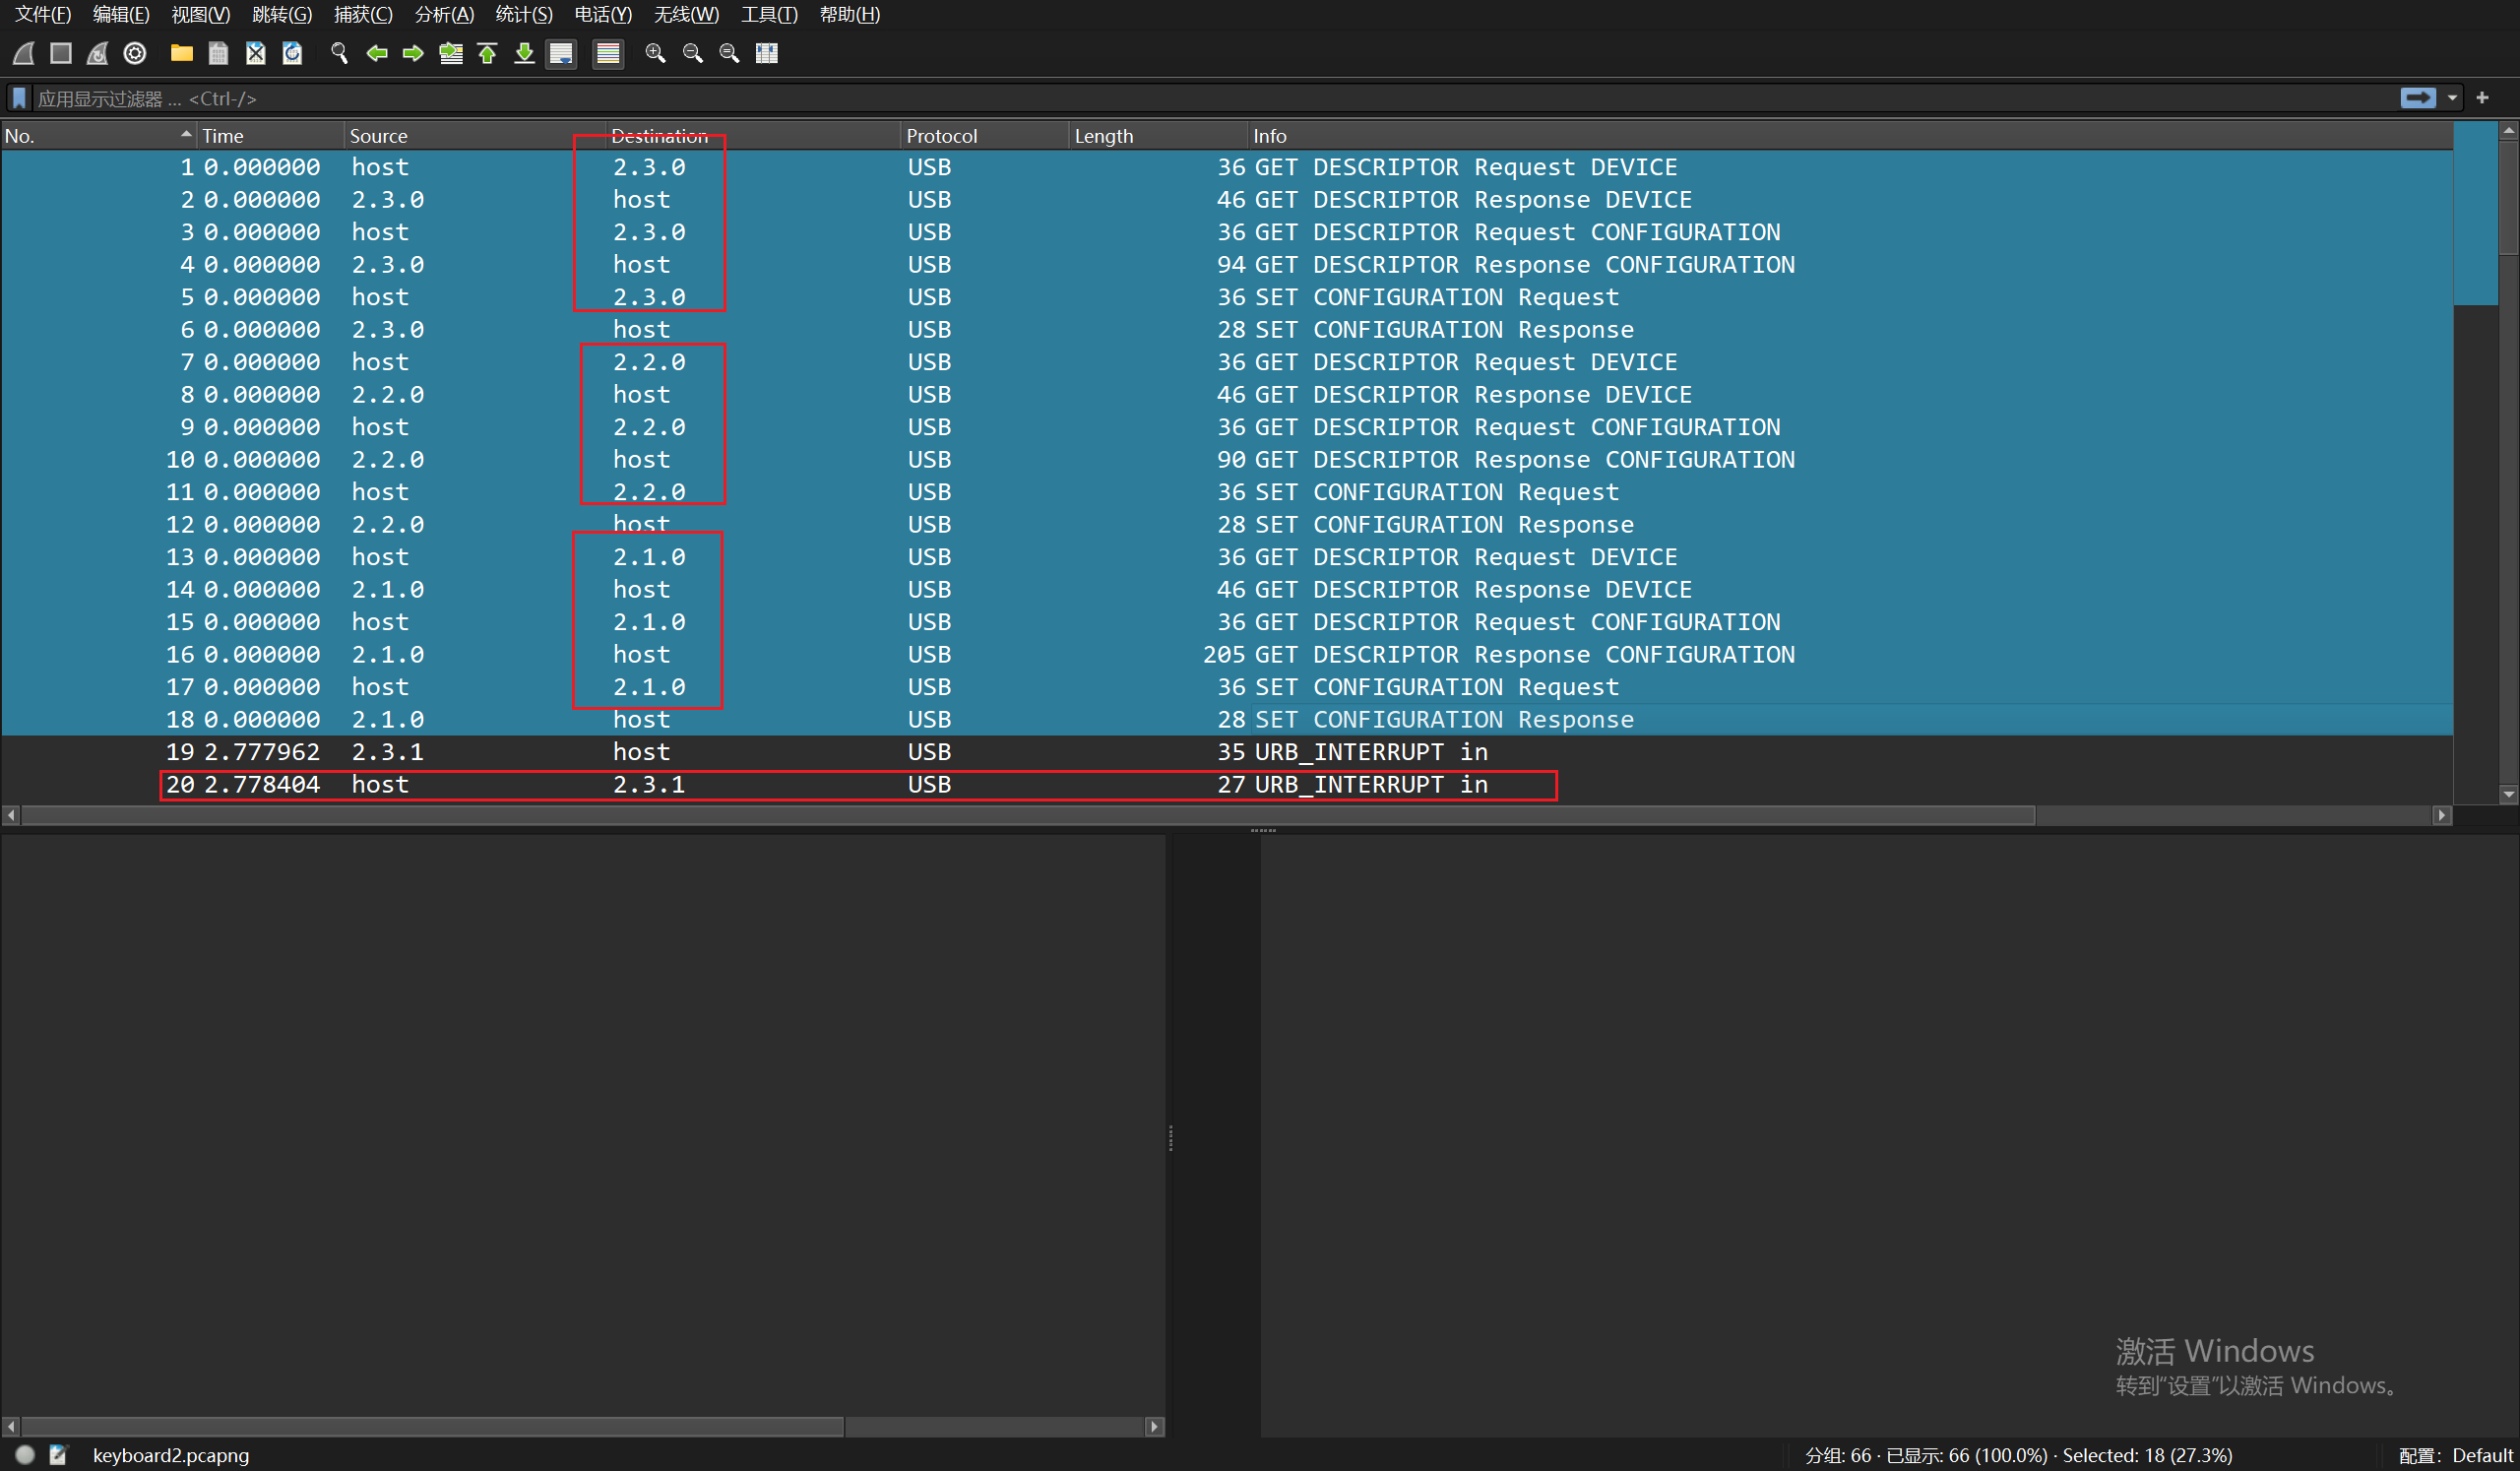This screenshot has width=2520, height=1471.
Task: Open display filter history dropdown arrow
Action: coord(2452,98)
